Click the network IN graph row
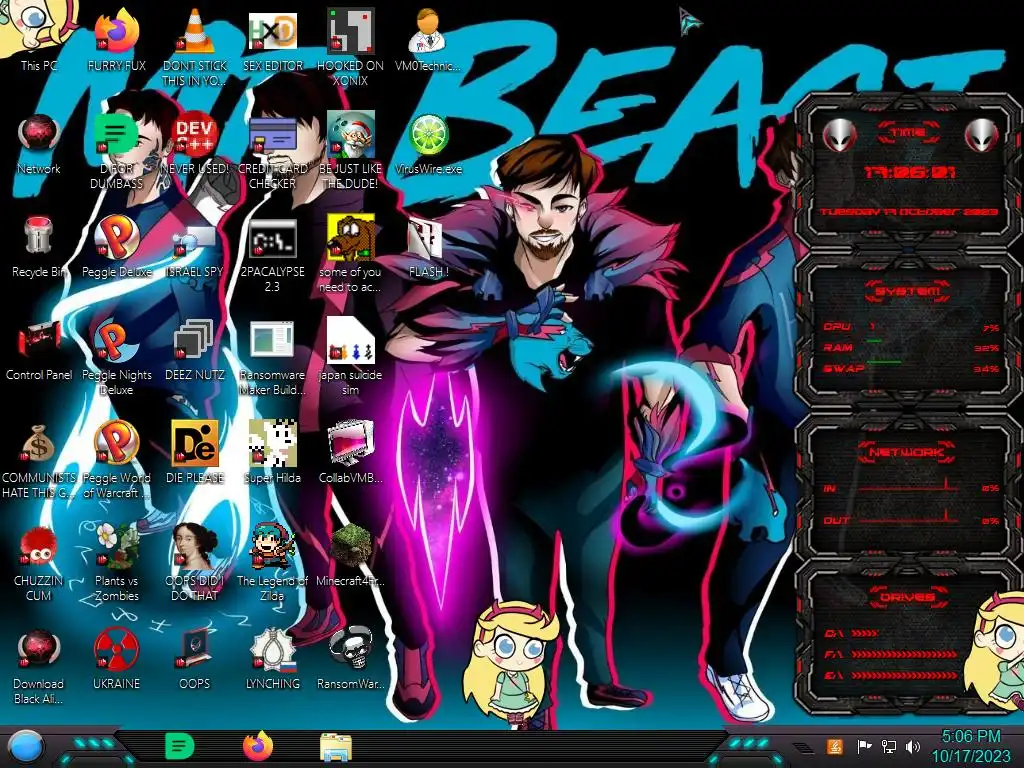Image resolution: width=1024 pixels, height=768 pixels. [x=911, y=487]
